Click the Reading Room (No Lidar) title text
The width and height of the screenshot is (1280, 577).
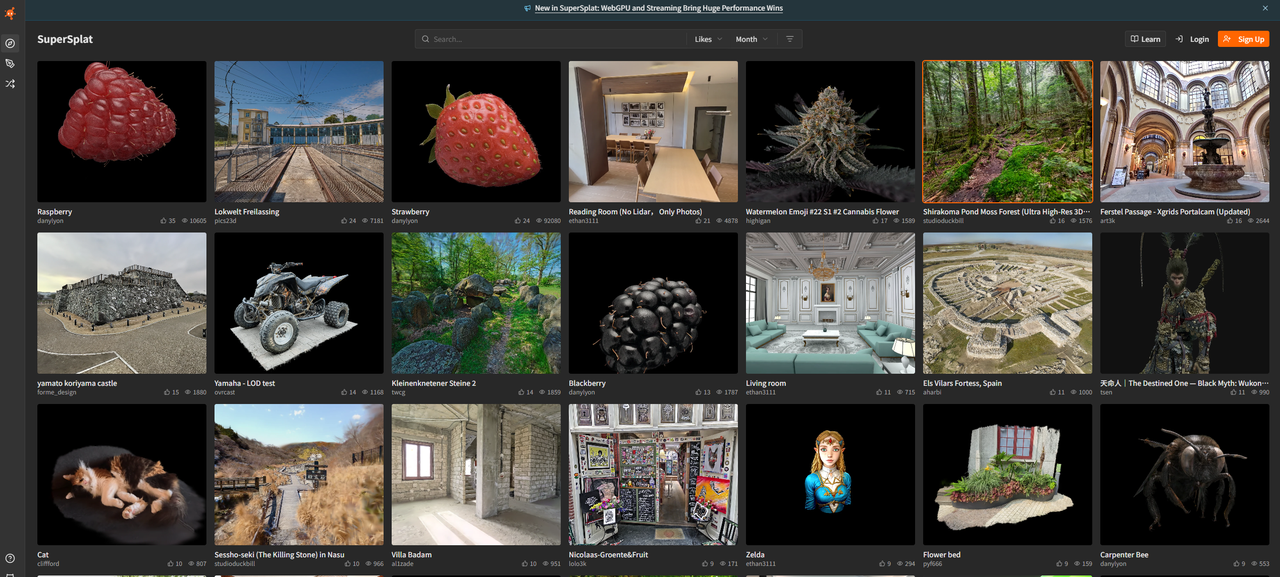click(x=635, y=212)
